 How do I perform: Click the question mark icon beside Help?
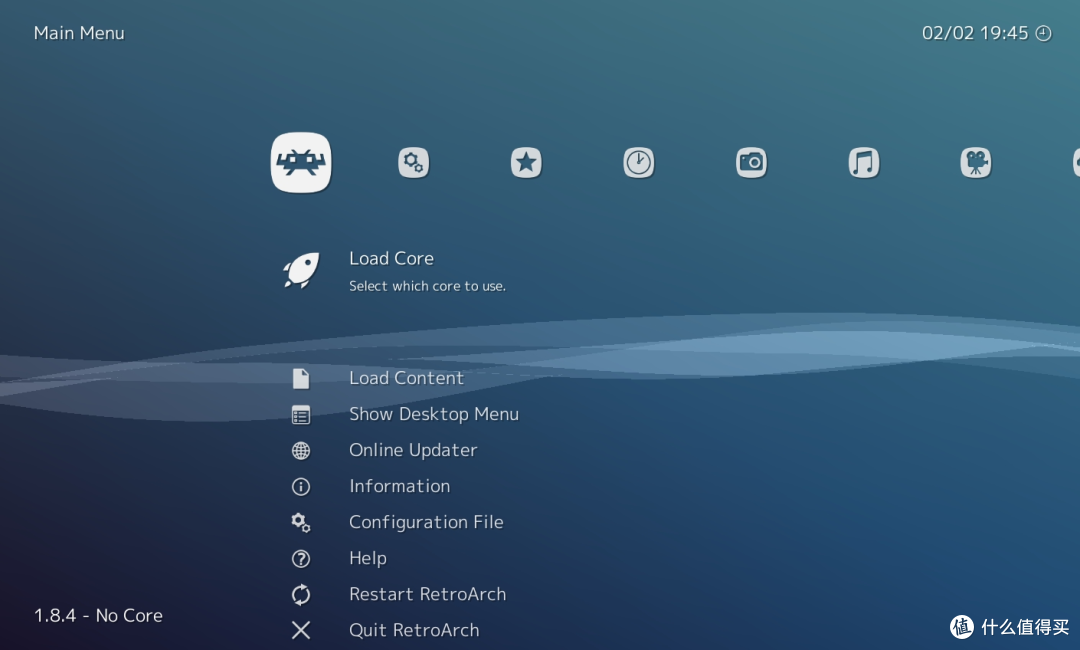pyautogui.click(x=301, y=558)
